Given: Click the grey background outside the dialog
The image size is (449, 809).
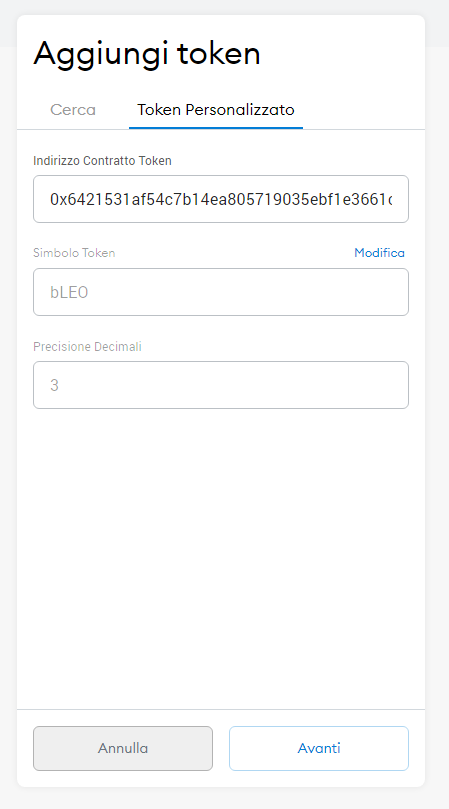Looking at the screenshot, I should click(437, 413).
